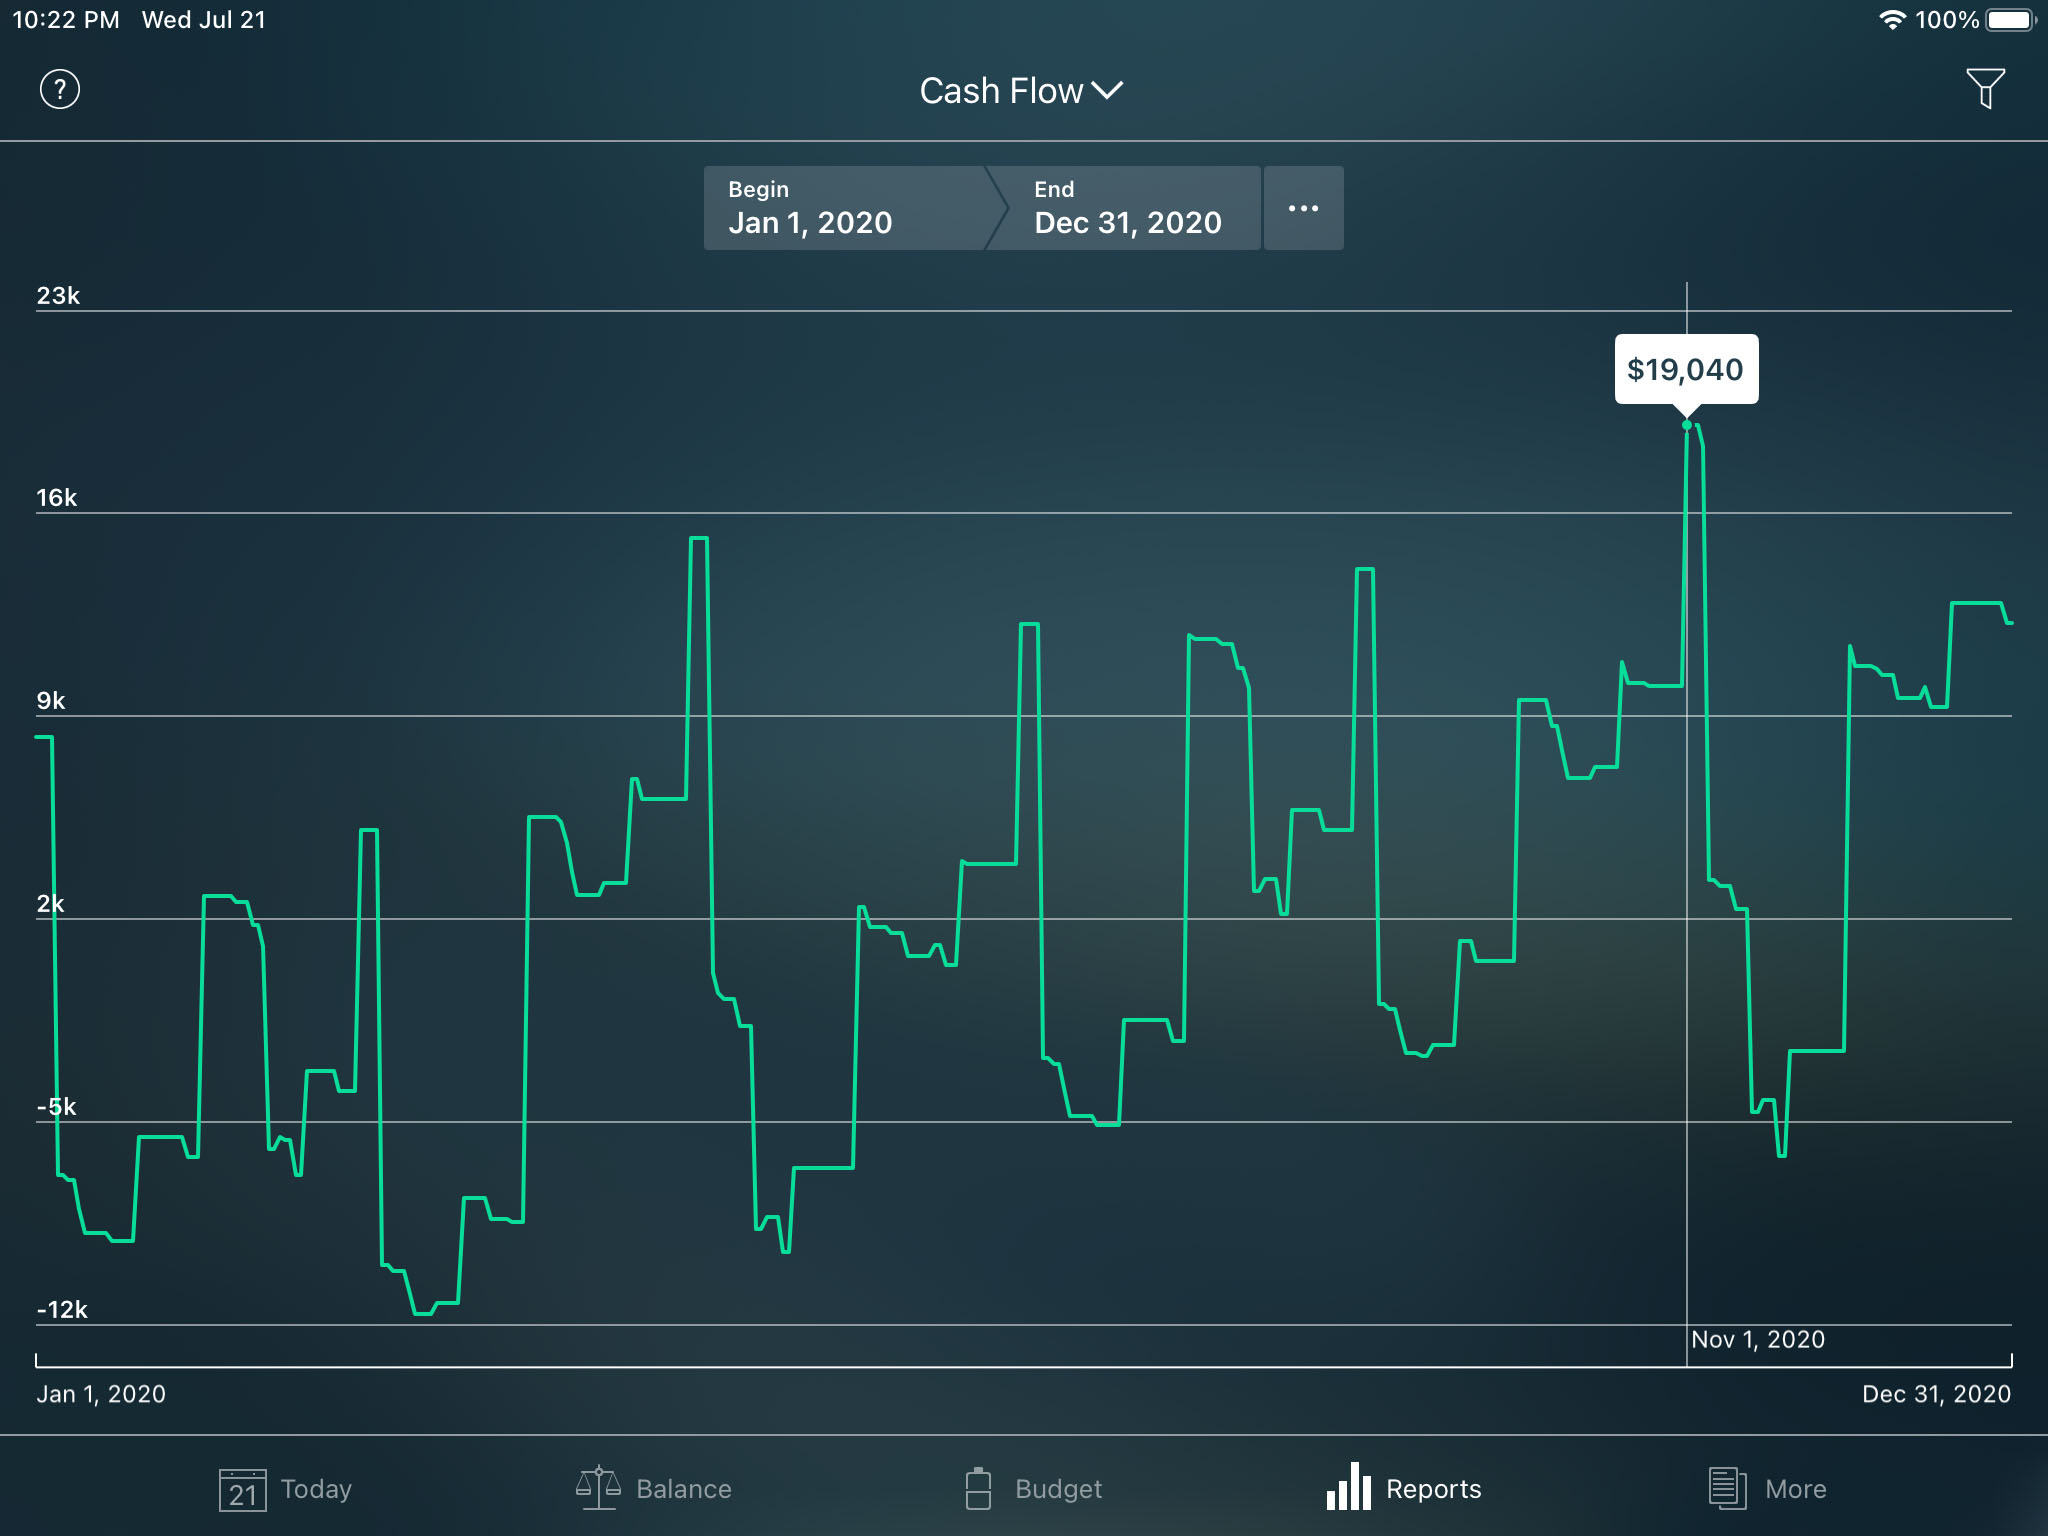Select the Reports tab
2048x1536 pixels.
pyautogui.click(x=1403, y=1489)
